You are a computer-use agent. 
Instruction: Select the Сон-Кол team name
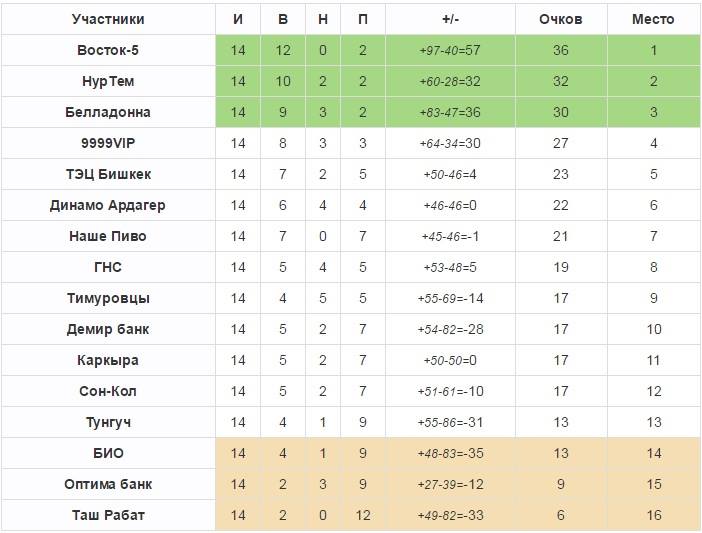pyautogui.click(x=108, y=391)
